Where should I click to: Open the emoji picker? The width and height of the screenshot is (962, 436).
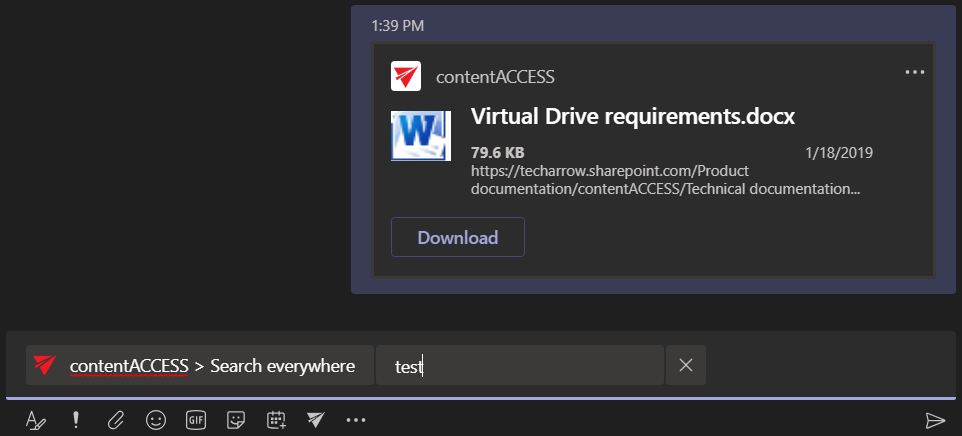(155, 420)
